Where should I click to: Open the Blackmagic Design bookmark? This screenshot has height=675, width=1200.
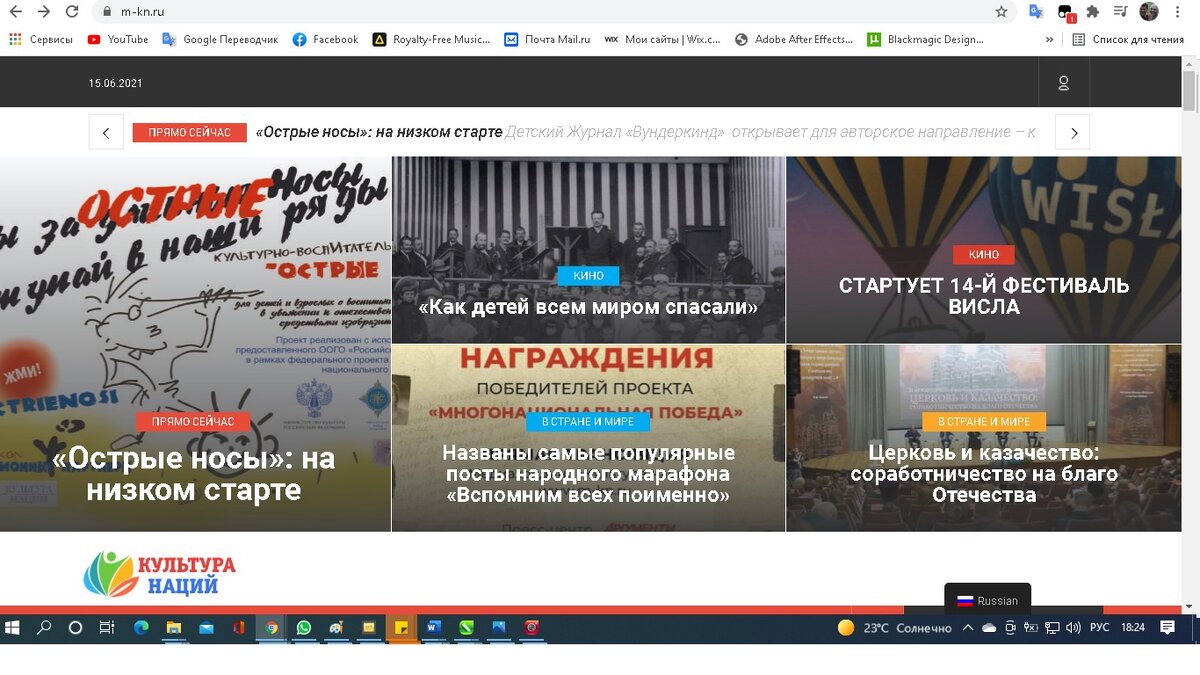pyautogui.click(x=926, y=40)
